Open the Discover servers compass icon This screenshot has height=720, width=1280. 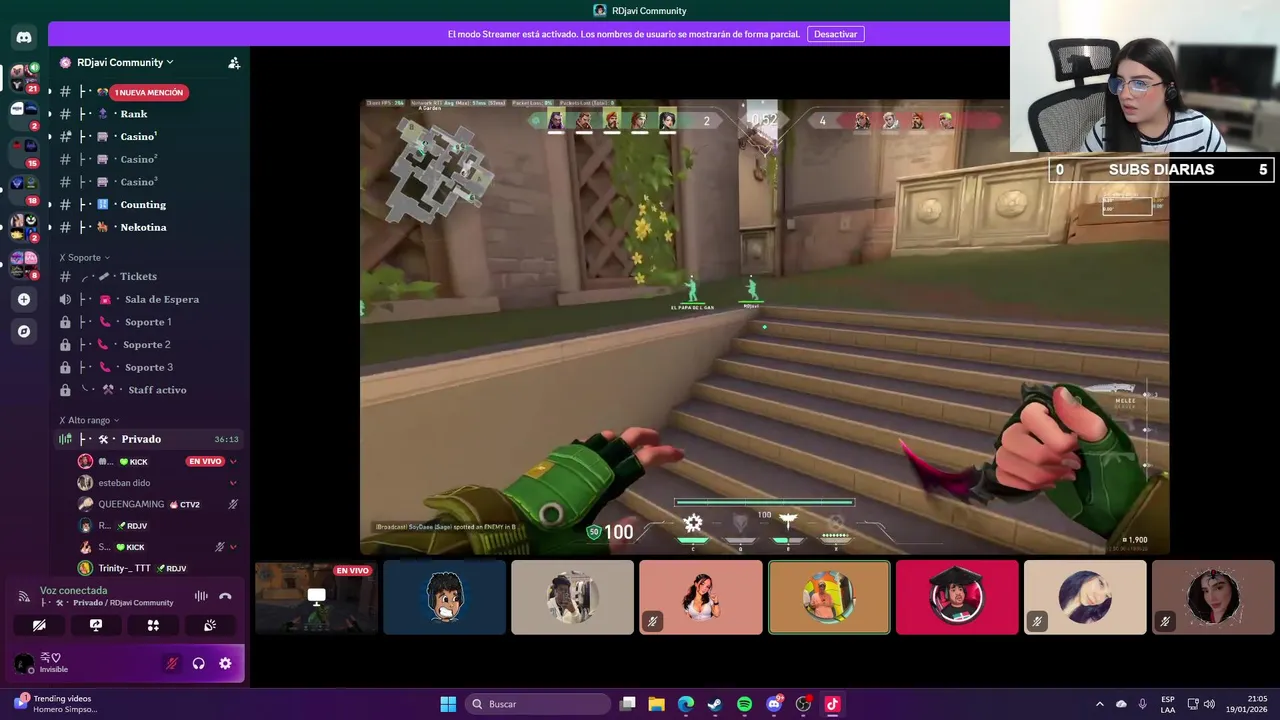[x=24, y=331]
